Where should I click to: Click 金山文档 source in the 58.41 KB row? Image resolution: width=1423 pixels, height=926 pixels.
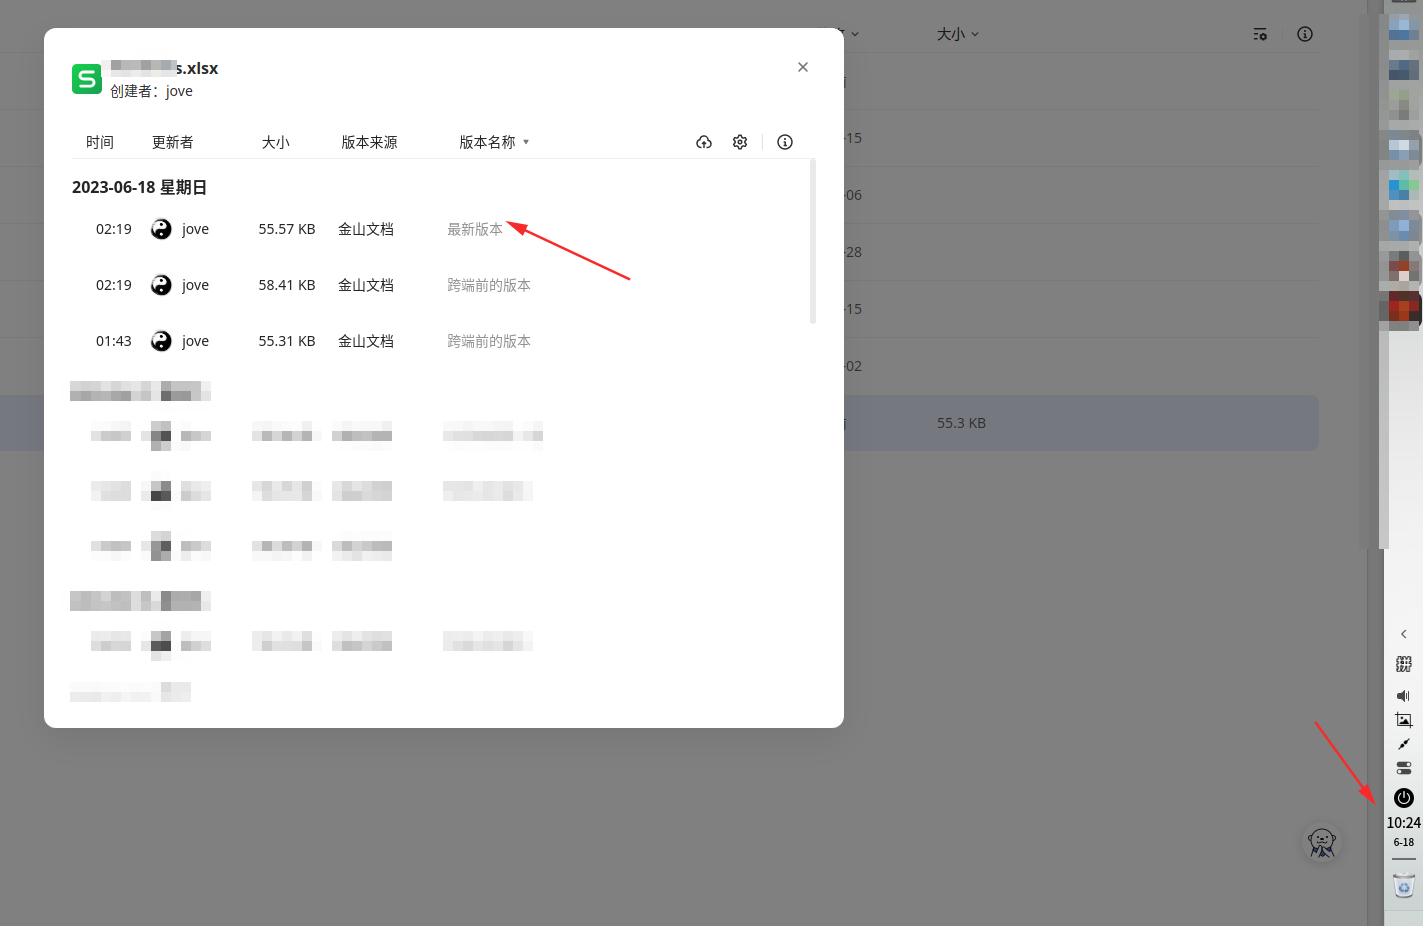point(366,285)
